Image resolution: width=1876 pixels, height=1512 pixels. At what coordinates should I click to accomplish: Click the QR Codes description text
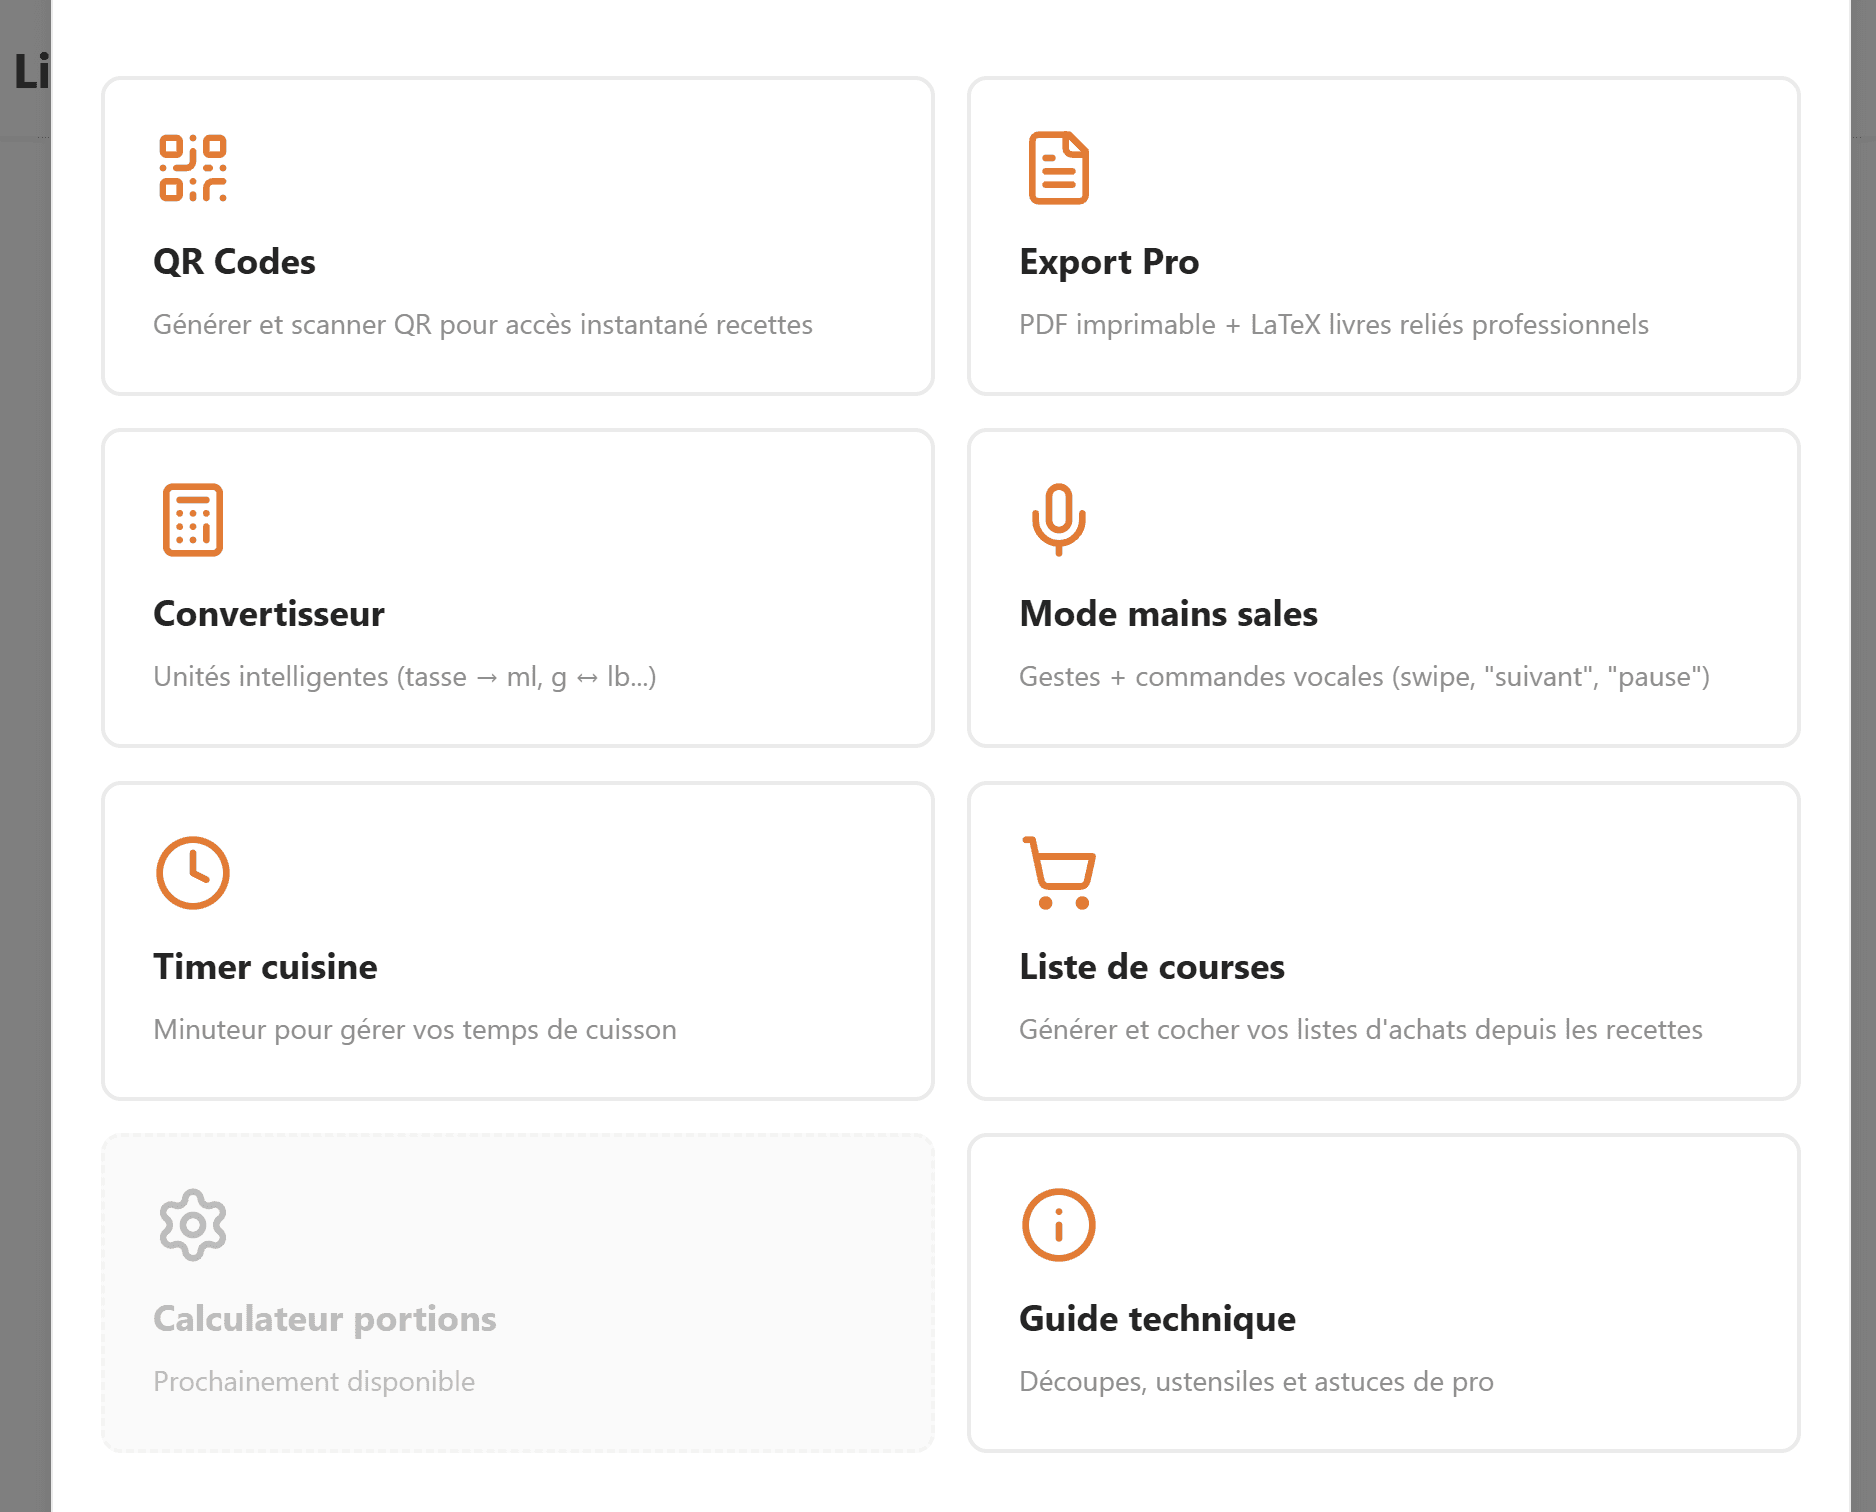click(x=483, y=324)
